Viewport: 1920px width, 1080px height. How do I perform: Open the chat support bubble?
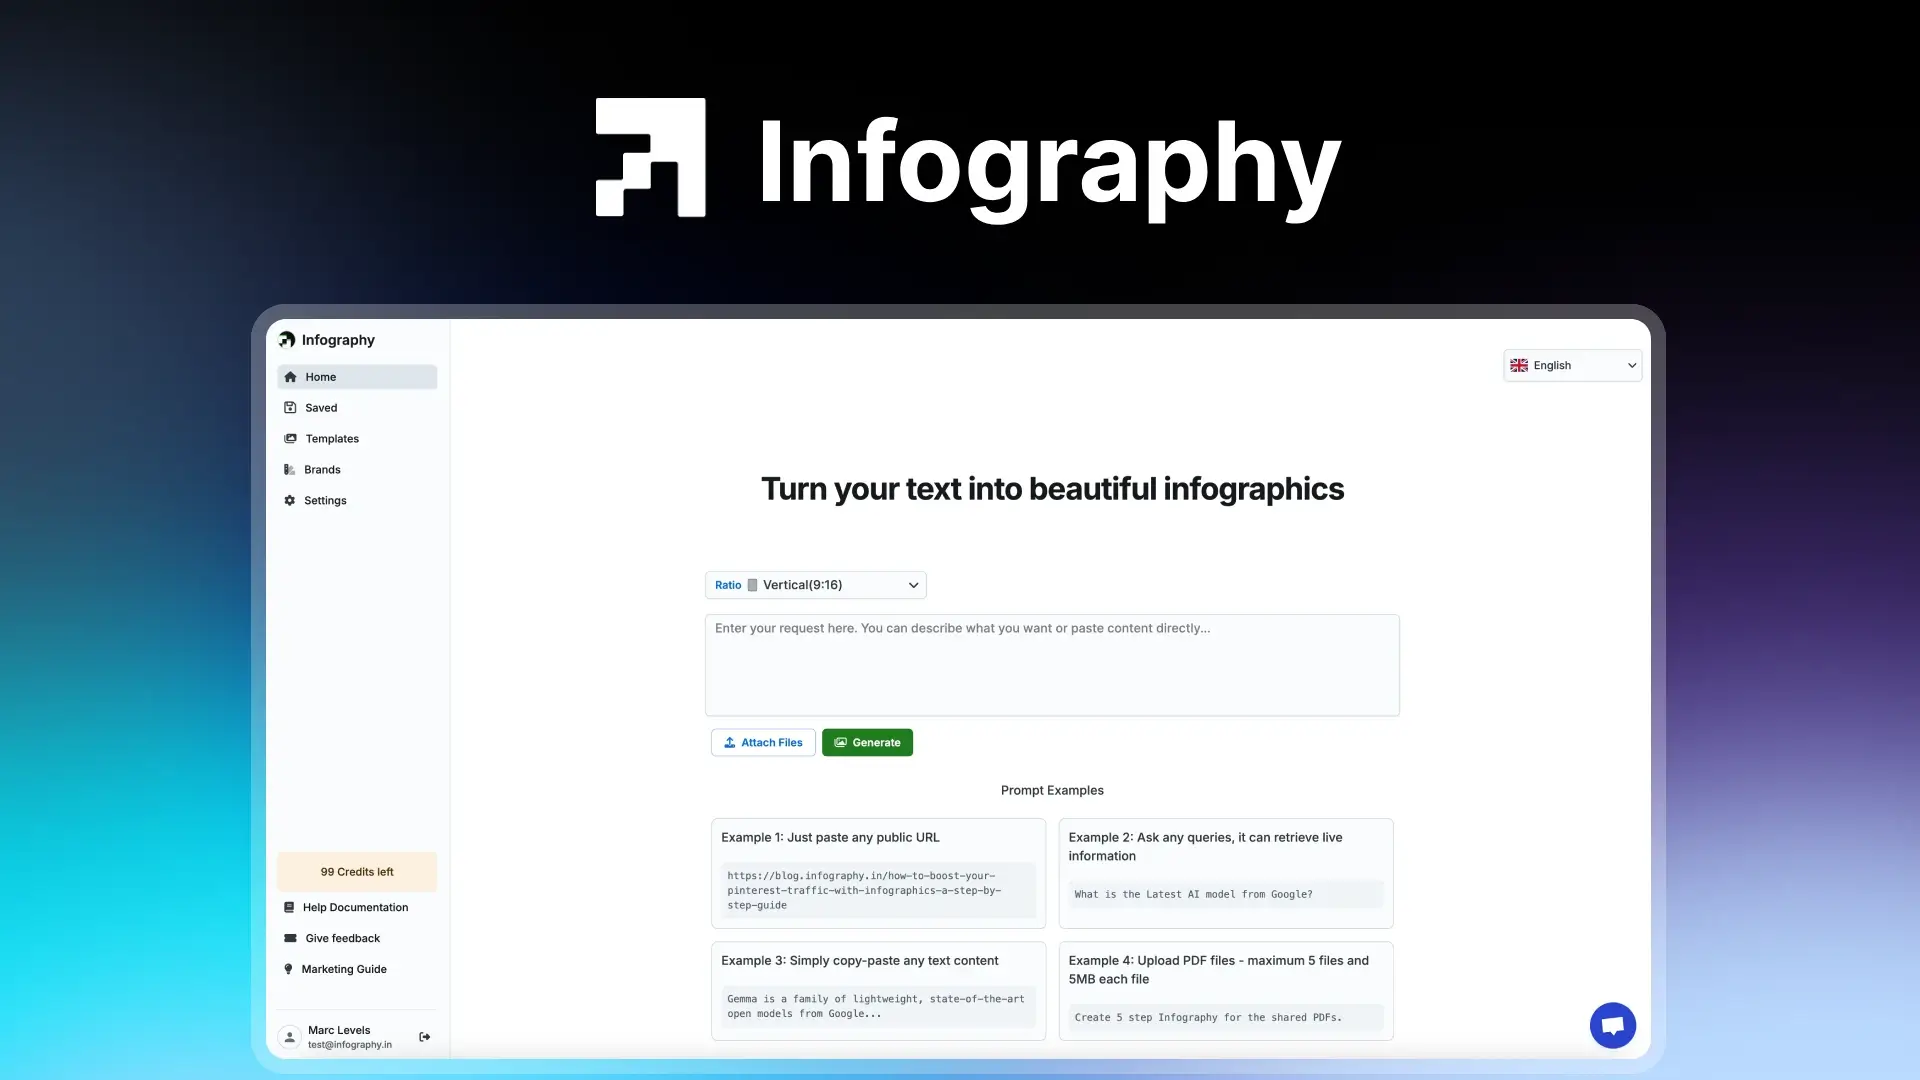pyautogui.click(x=1612, y=1025)
